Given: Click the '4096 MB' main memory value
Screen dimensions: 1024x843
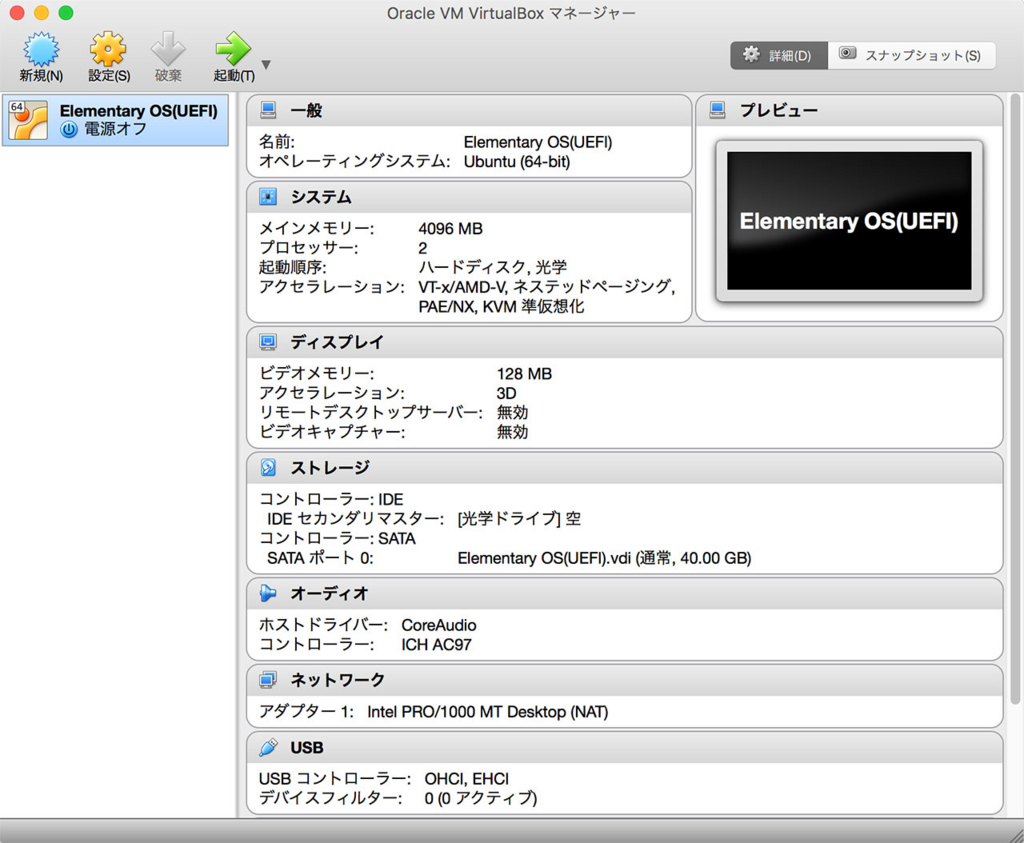Looking at the screenshot, I should pyautogui.click(x=451, y=229).
